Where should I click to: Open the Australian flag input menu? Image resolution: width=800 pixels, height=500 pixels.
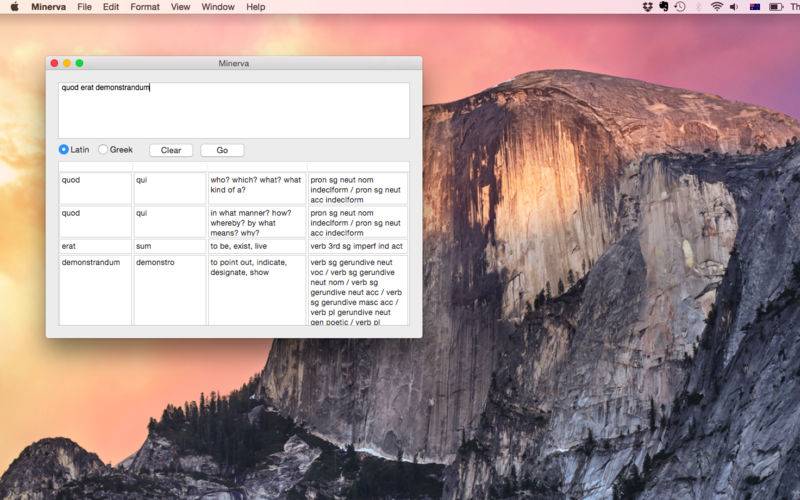pyautogui.click(x=755, y=7)
